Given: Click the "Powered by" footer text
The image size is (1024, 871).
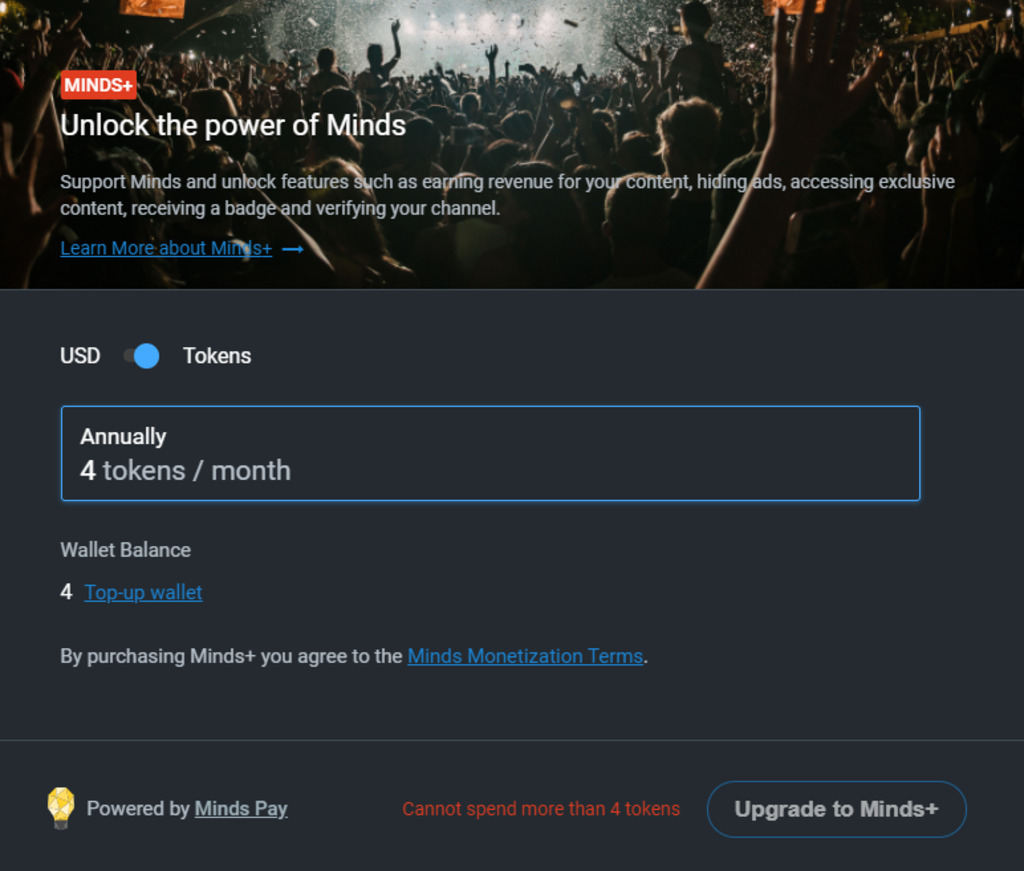Looking at the screenshot, I should (x=138, y=808).
